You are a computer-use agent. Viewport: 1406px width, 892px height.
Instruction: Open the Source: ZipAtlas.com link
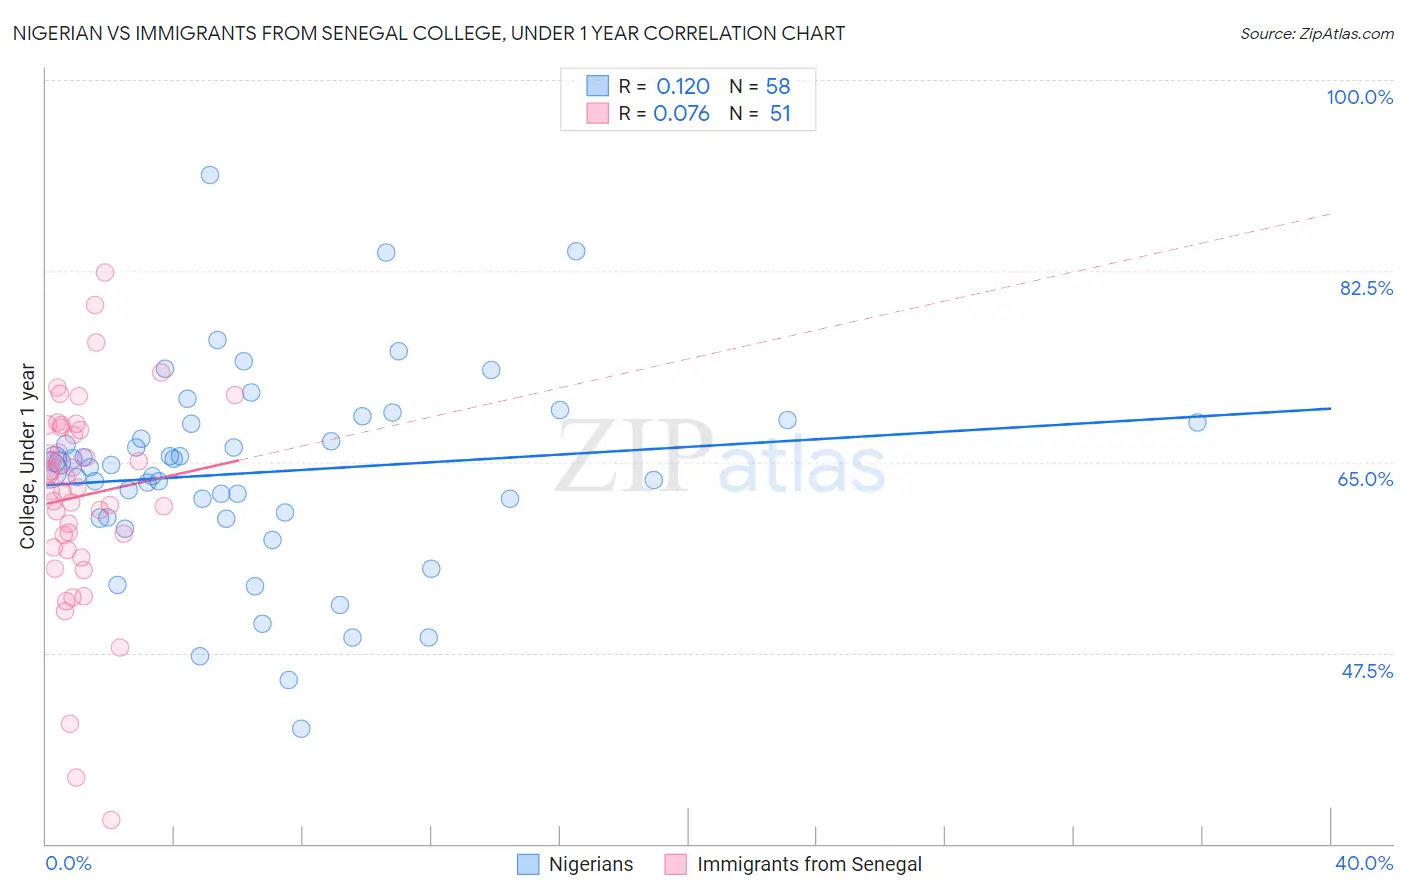tap(1317, 33)
